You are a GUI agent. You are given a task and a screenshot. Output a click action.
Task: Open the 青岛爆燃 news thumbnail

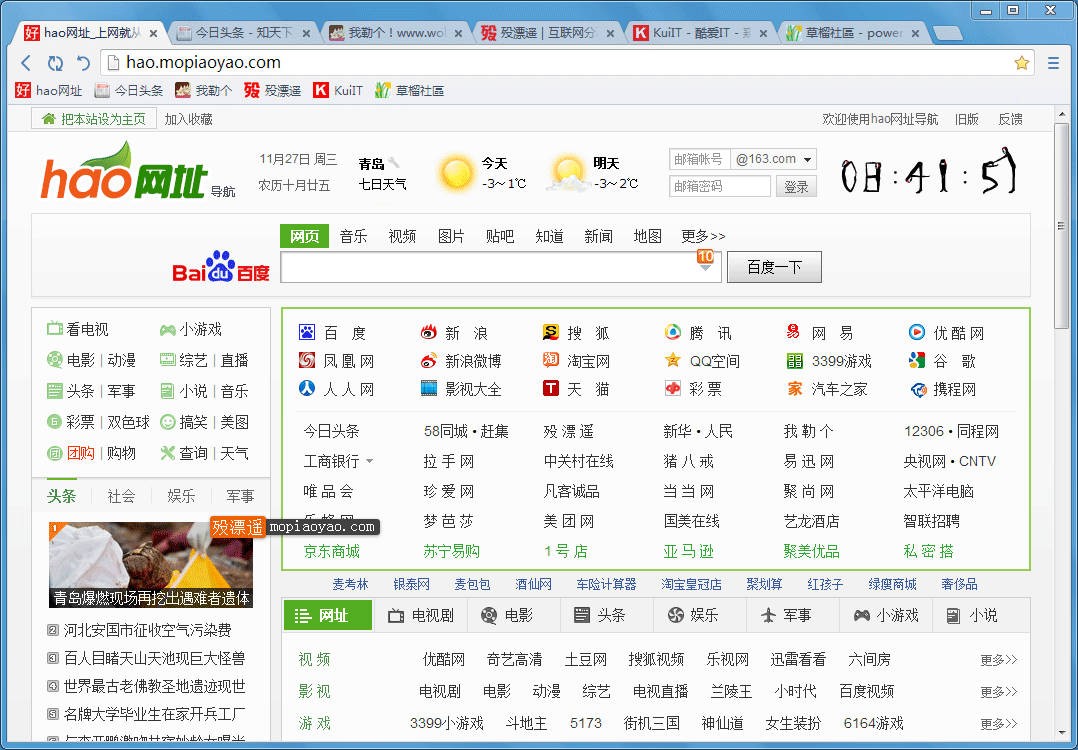click(151, 564)
